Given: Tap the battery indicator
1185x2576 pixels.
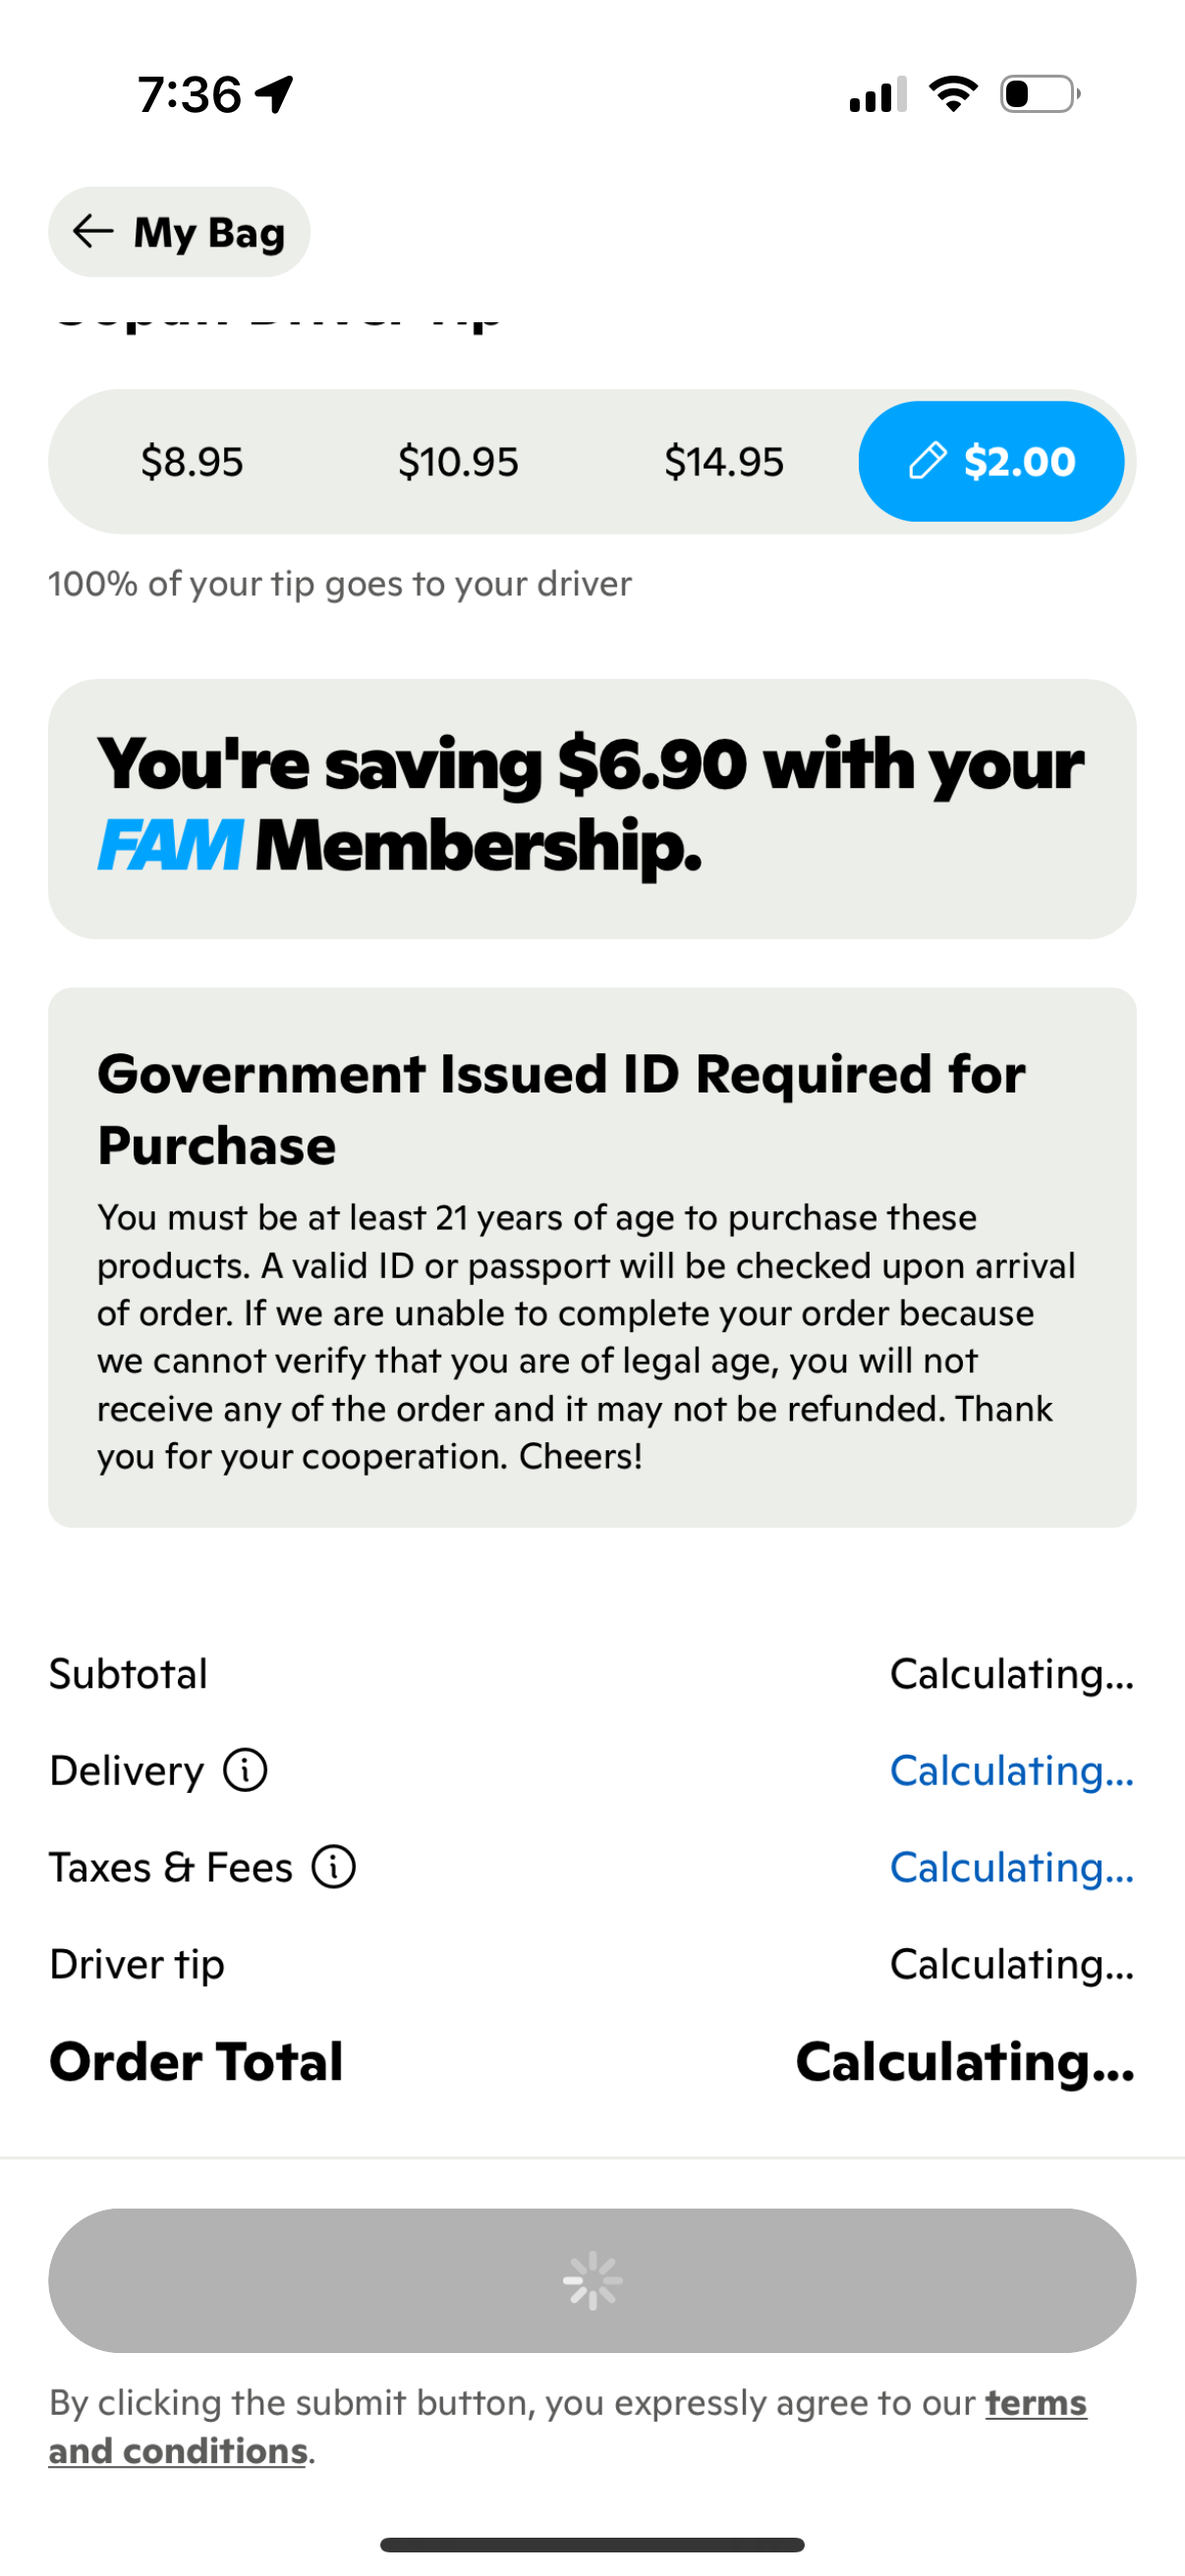Looking at the screenshot, I should tap(1038, 93).
